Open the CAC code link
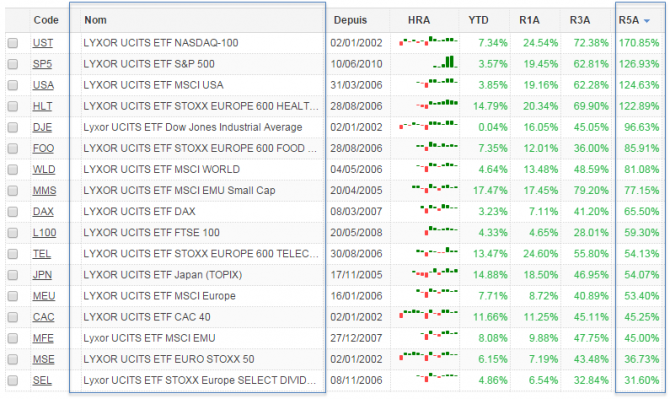Viewport: 670px width, 399px height. pyautogui.click(x=44, y=317)
